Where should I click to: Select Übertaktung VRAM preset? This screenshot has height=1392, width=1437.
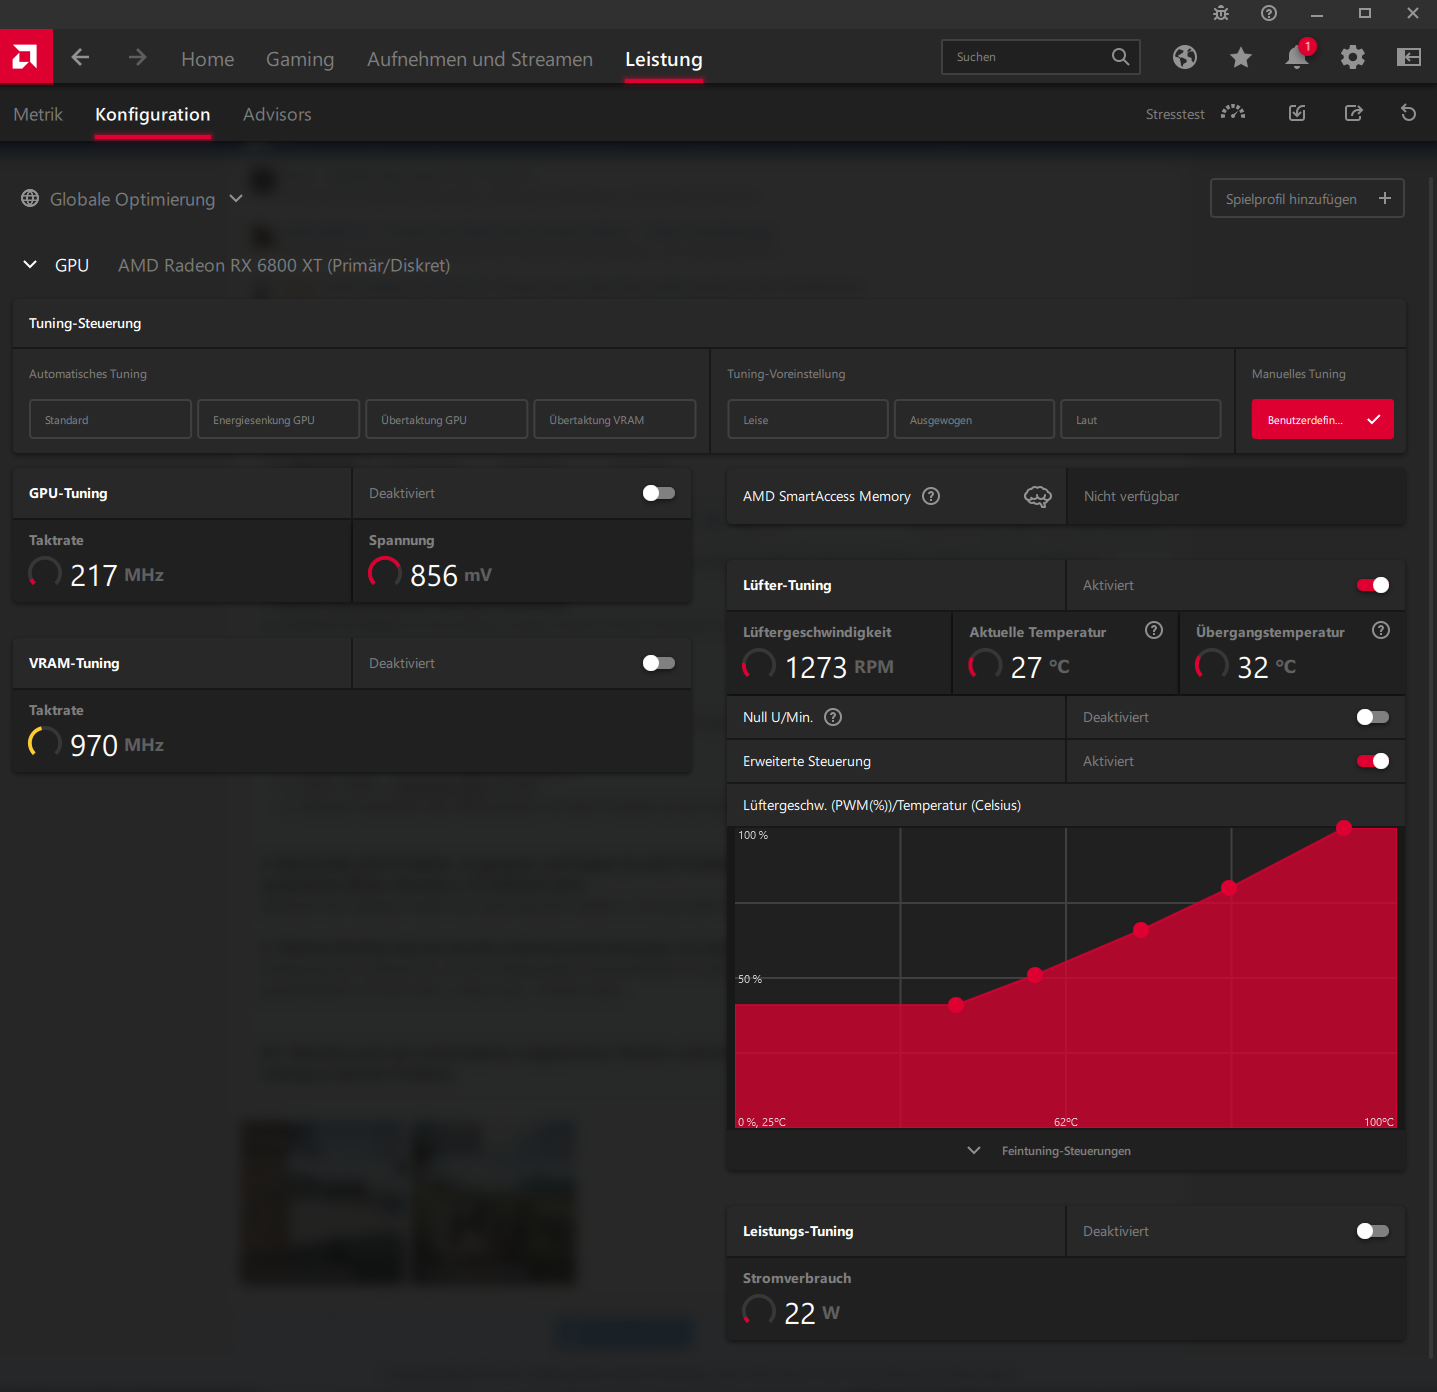[614, 419]
